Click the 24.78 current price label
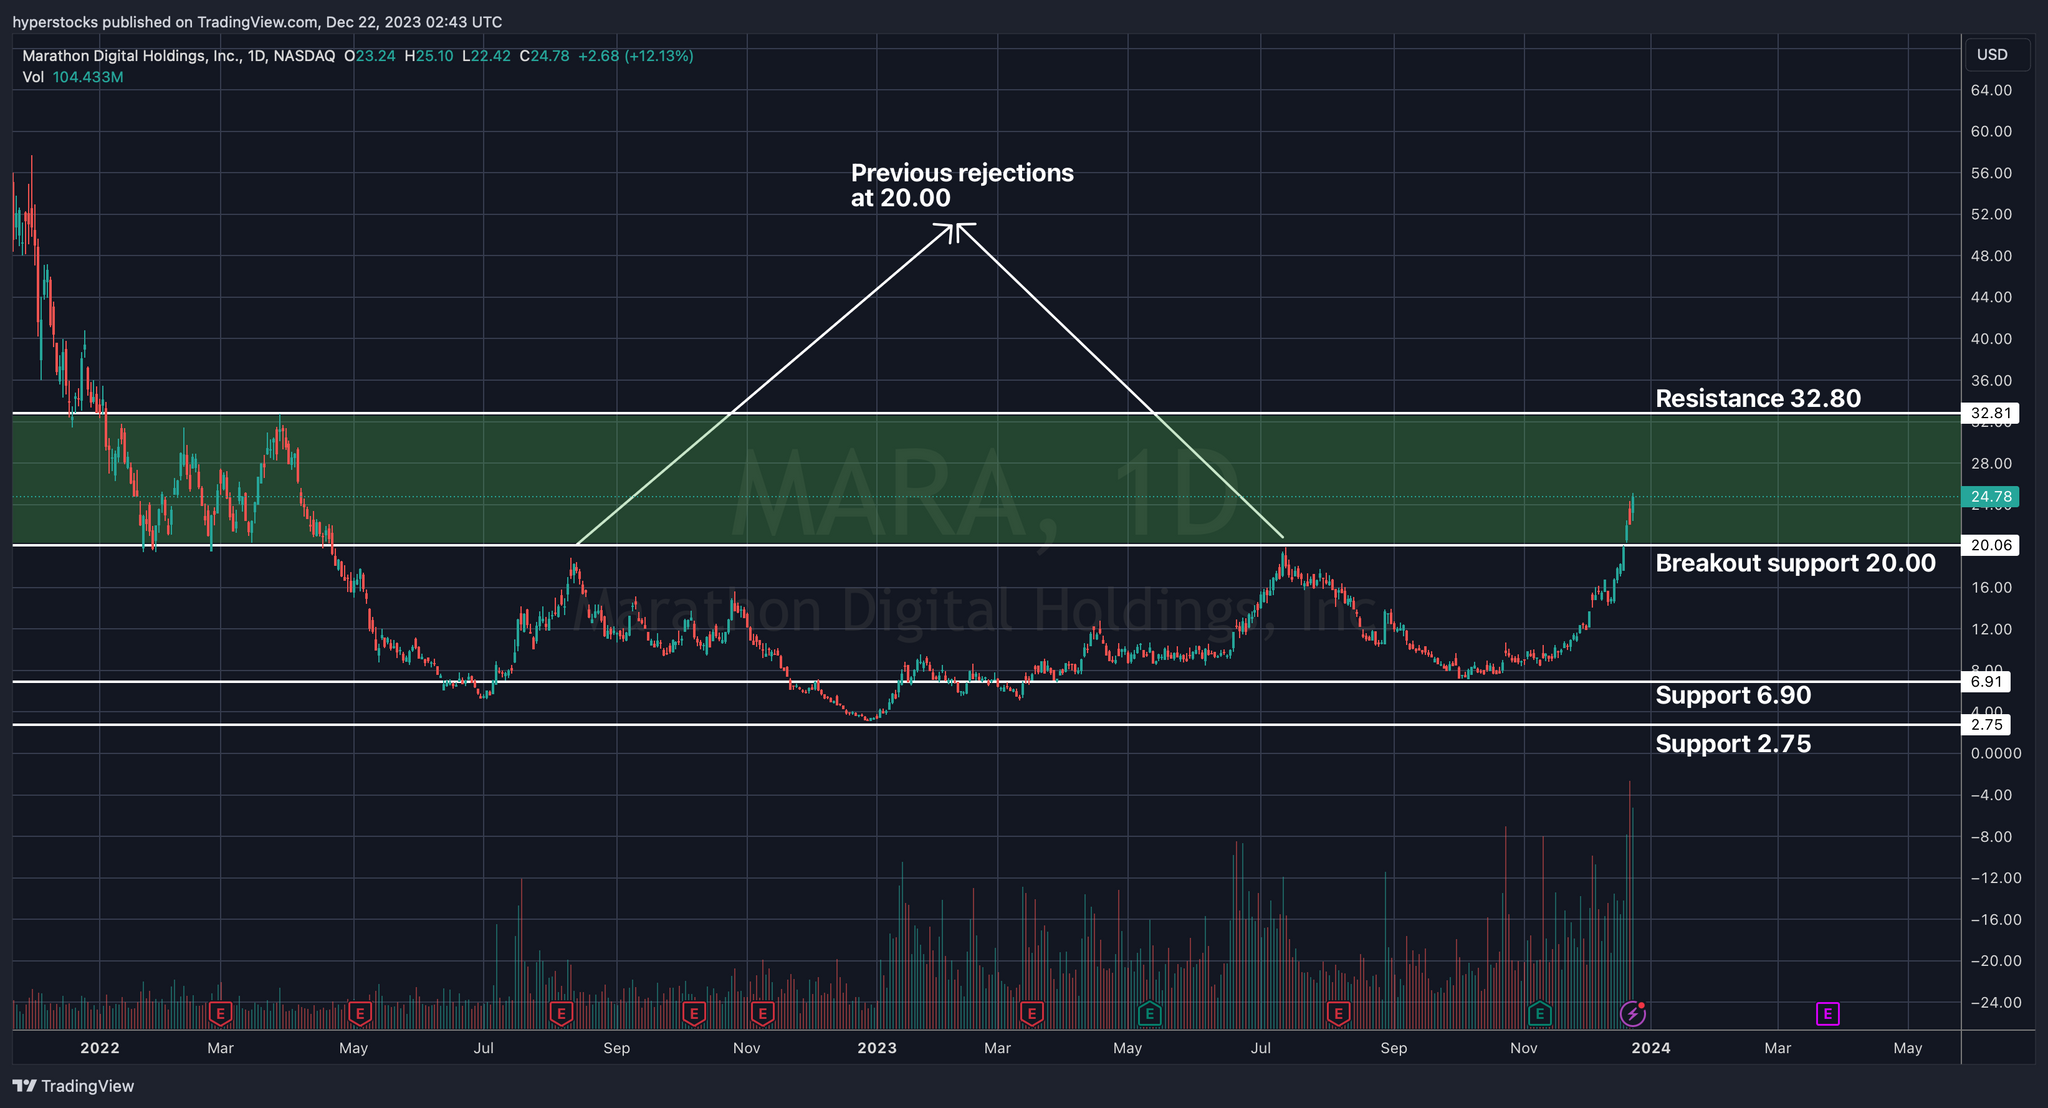The width and height of the screenshot is (2048, 1108). pyautogui.click(x=1989, y=497)
